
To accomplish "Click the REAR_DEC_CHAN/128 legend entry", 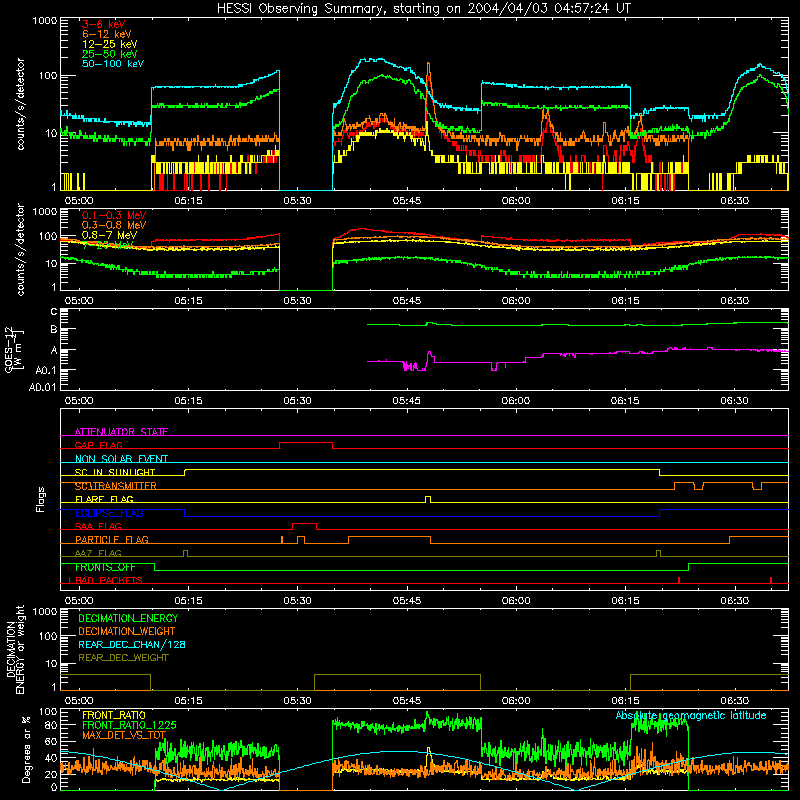I will click(x=132, y=644).
